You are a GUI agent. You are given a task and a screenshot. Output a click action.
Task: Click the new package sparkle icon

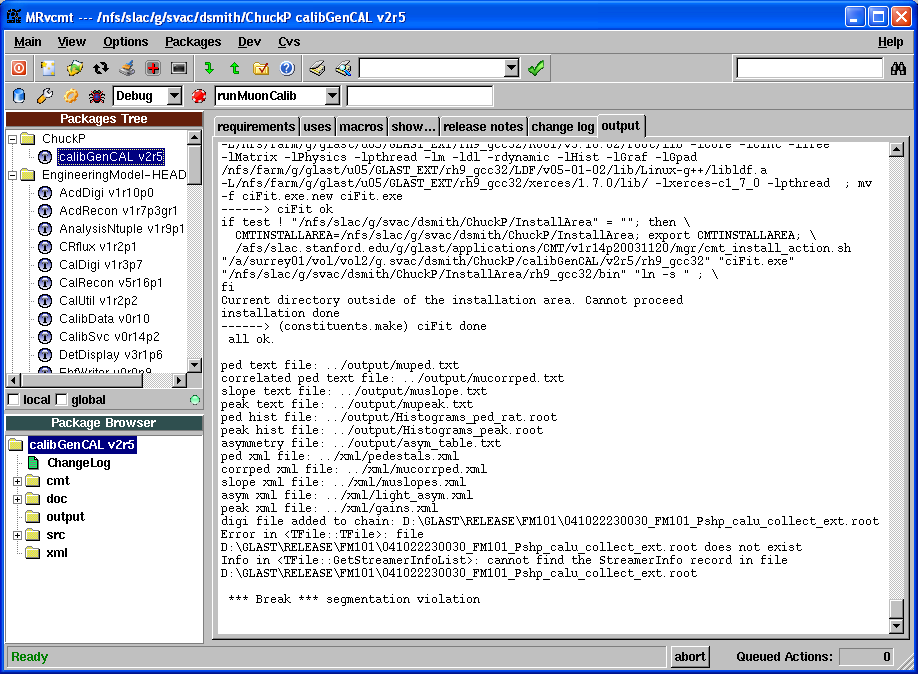click(x=47, y=69)
